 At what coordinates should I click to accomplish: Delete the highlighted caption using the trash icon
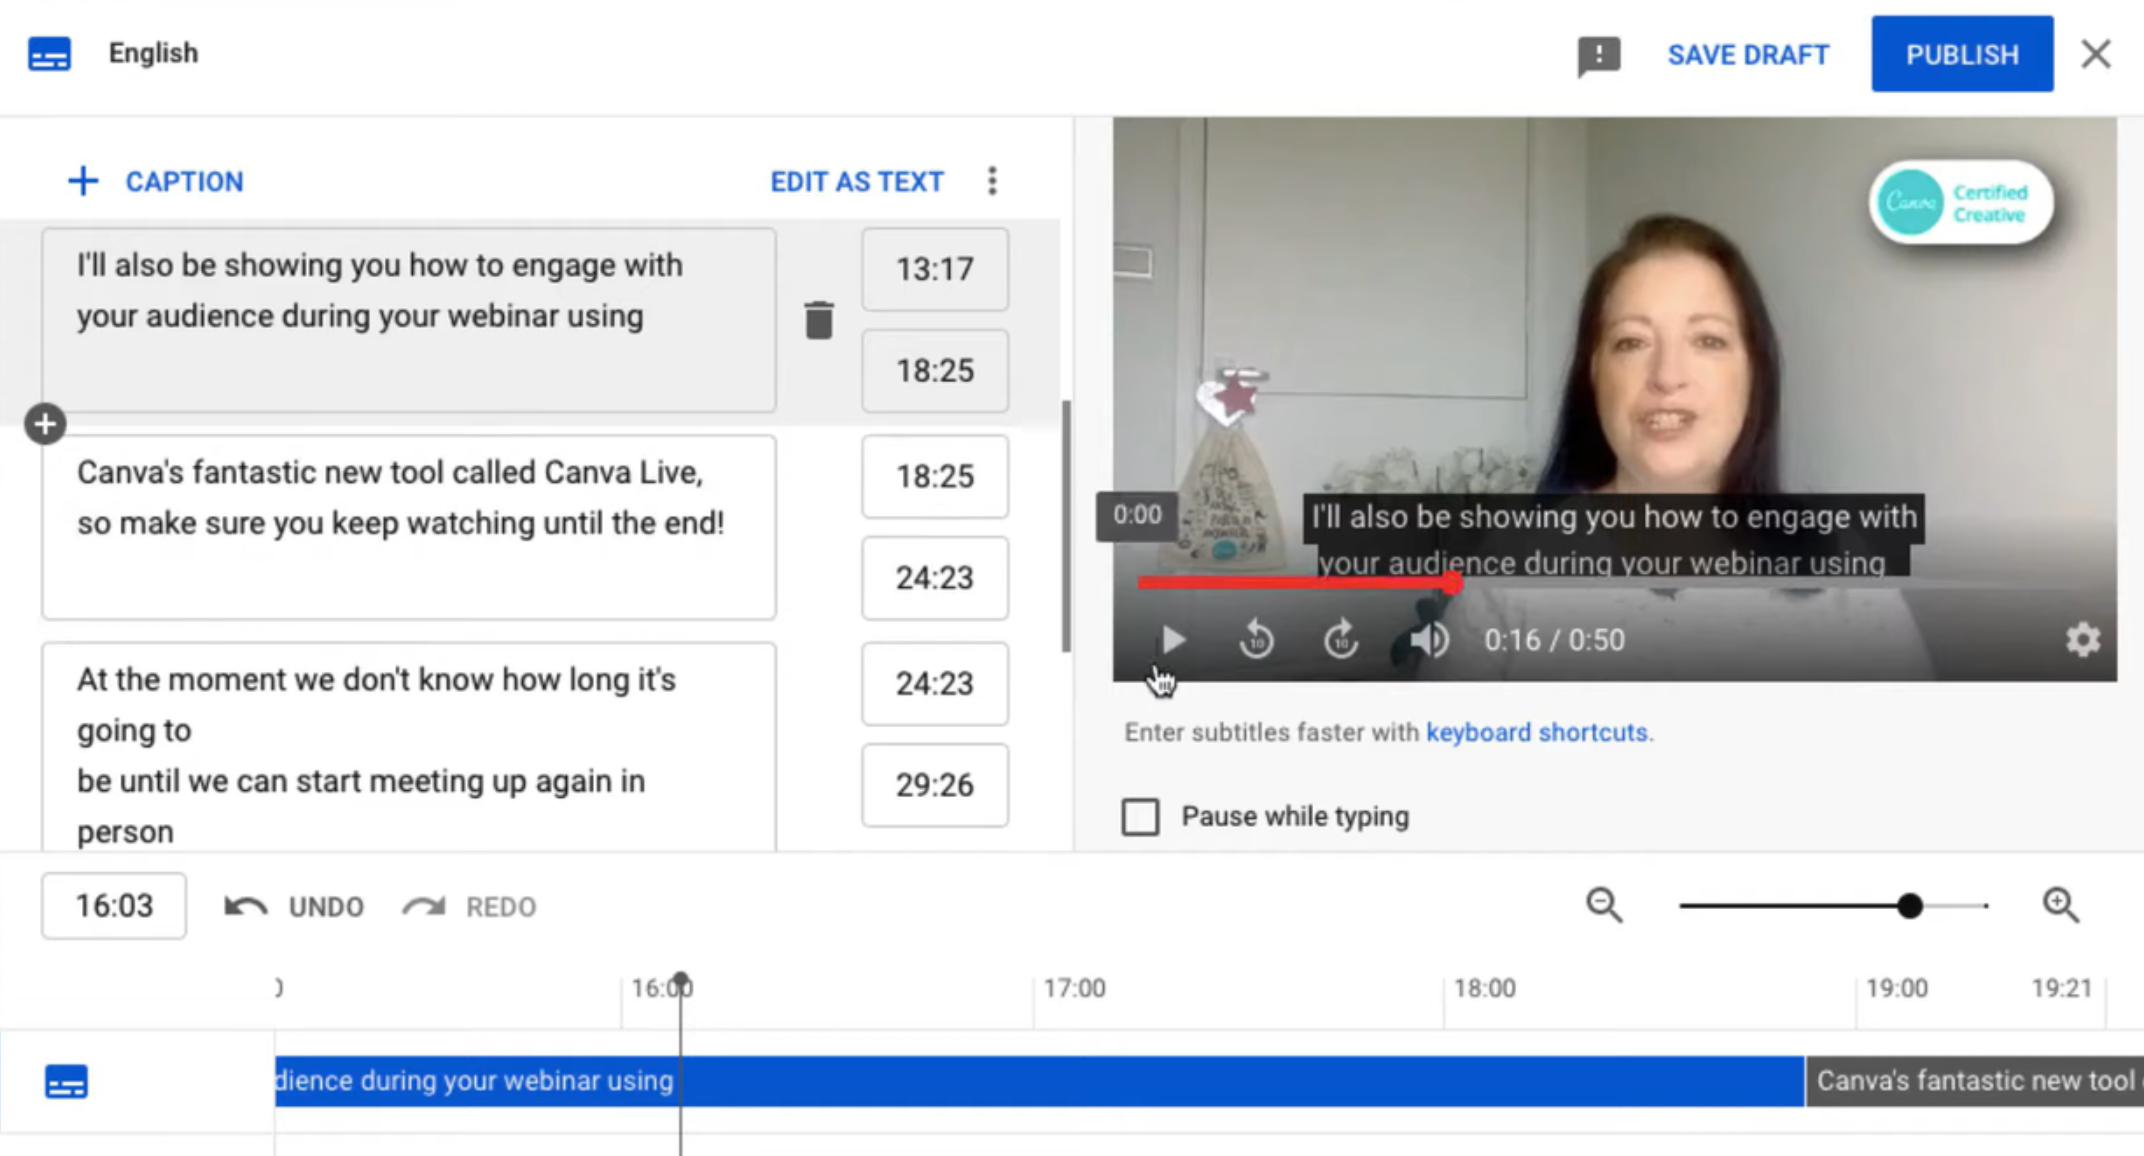818,320
